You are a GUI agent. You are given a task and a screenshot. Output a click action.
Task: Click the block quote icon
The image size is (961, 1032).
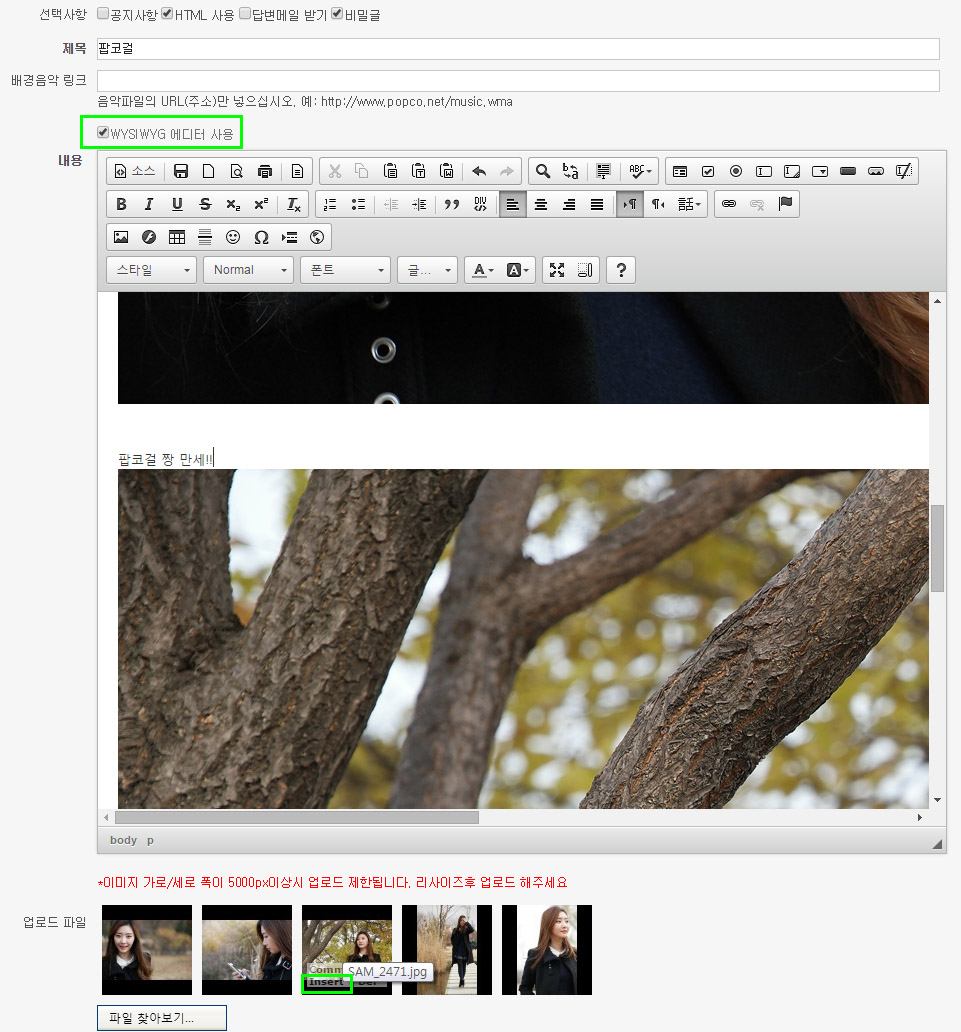pos(451,204)
